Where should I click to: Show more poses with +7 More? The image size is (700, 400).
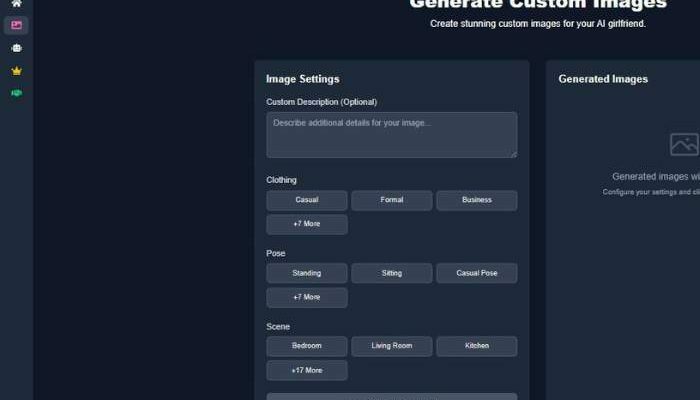click(307, 297)
